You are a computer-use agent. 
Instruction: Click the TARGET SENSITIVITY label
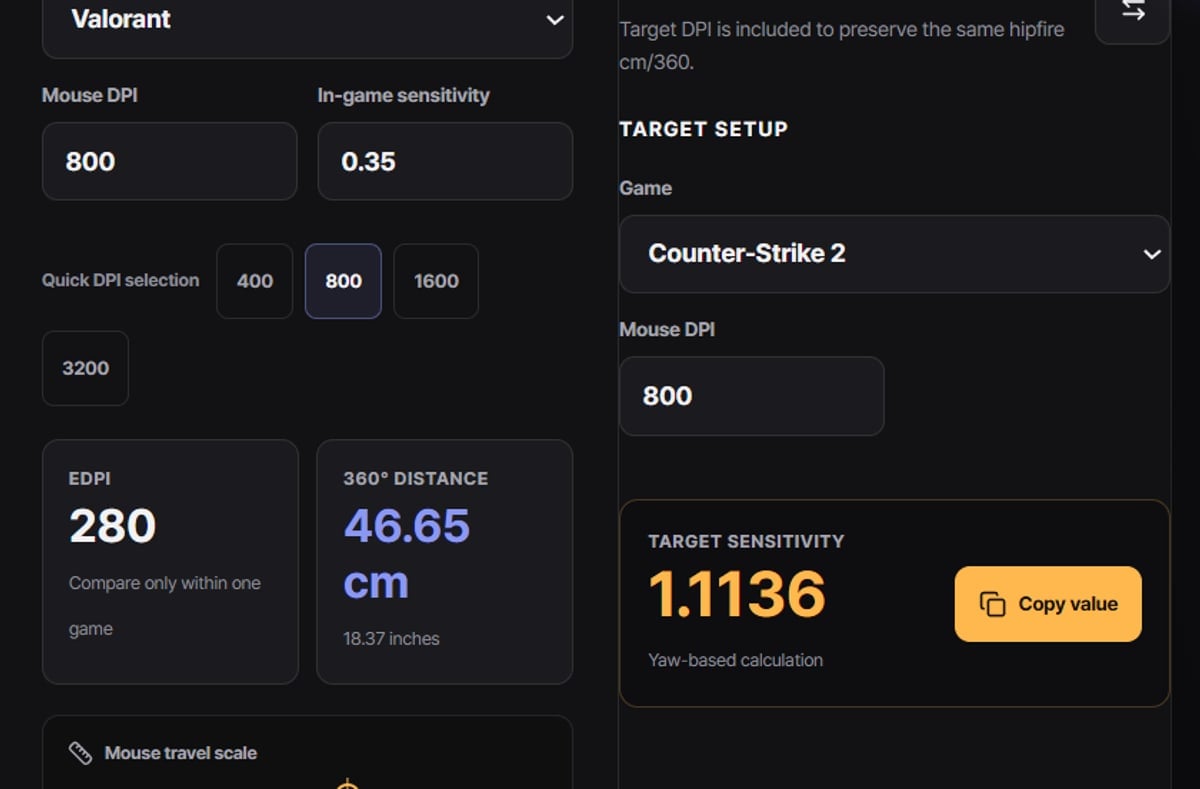point(746,541)
